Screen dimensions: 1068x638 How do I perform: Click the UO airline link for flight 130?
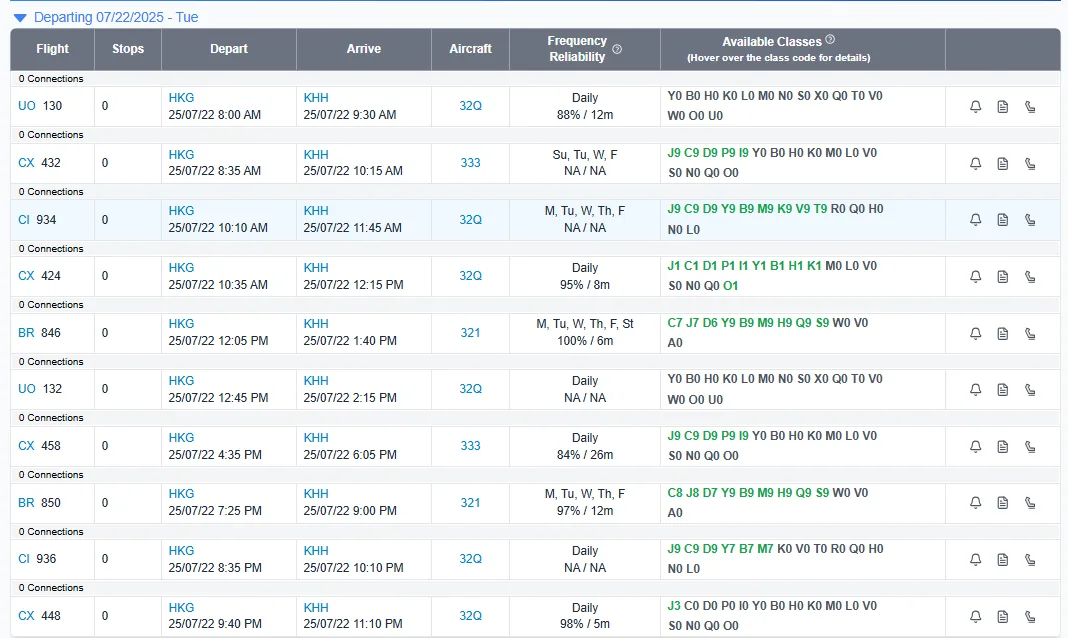pos(27,106)
